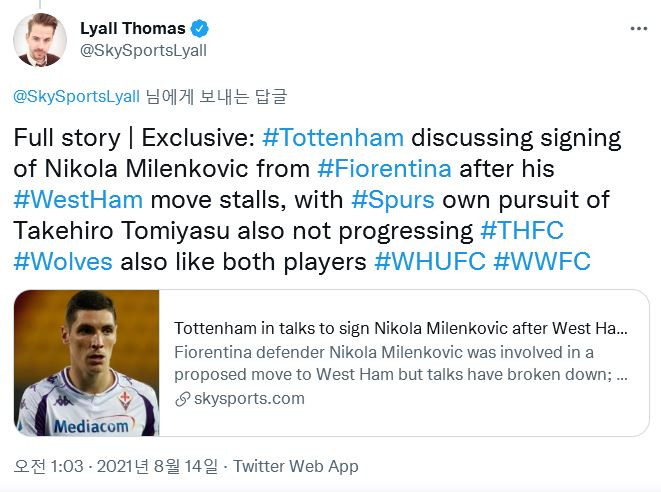Click the @SkySportsLyall reply mention link
Image resolution: width=661 pixels, height=492 pixels.
[x=76, y=97]
